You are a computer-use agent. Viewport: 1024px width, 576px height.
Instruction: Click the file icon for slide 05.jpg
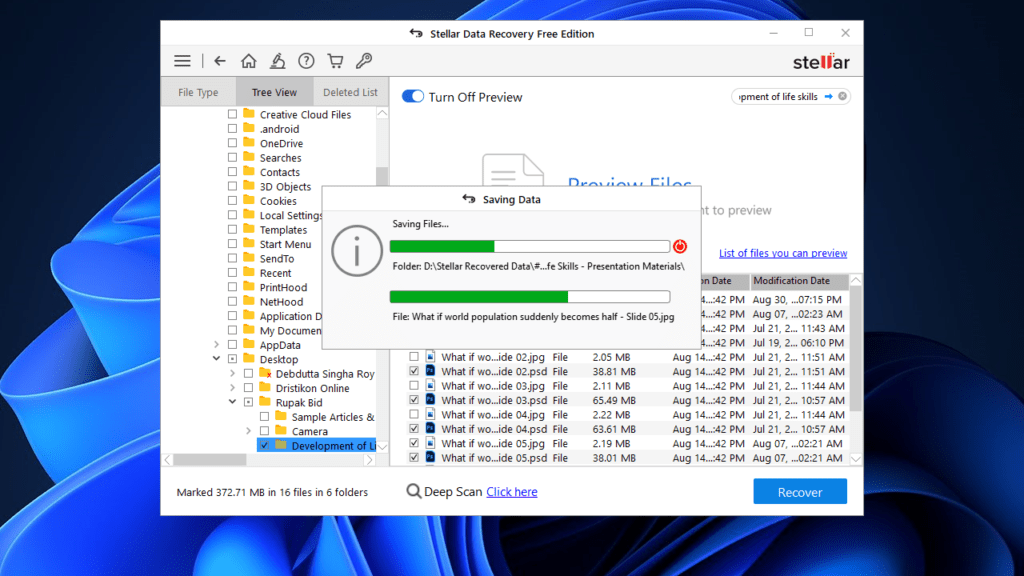[430, 443]
